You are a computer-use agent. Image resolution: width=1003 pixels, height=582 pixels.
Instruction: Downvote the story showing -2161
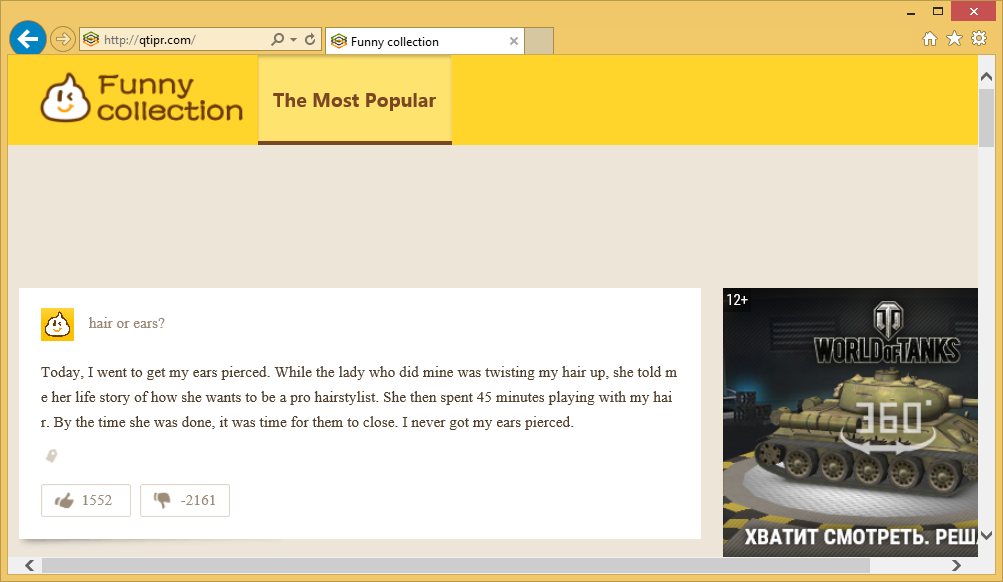[185, 500]
